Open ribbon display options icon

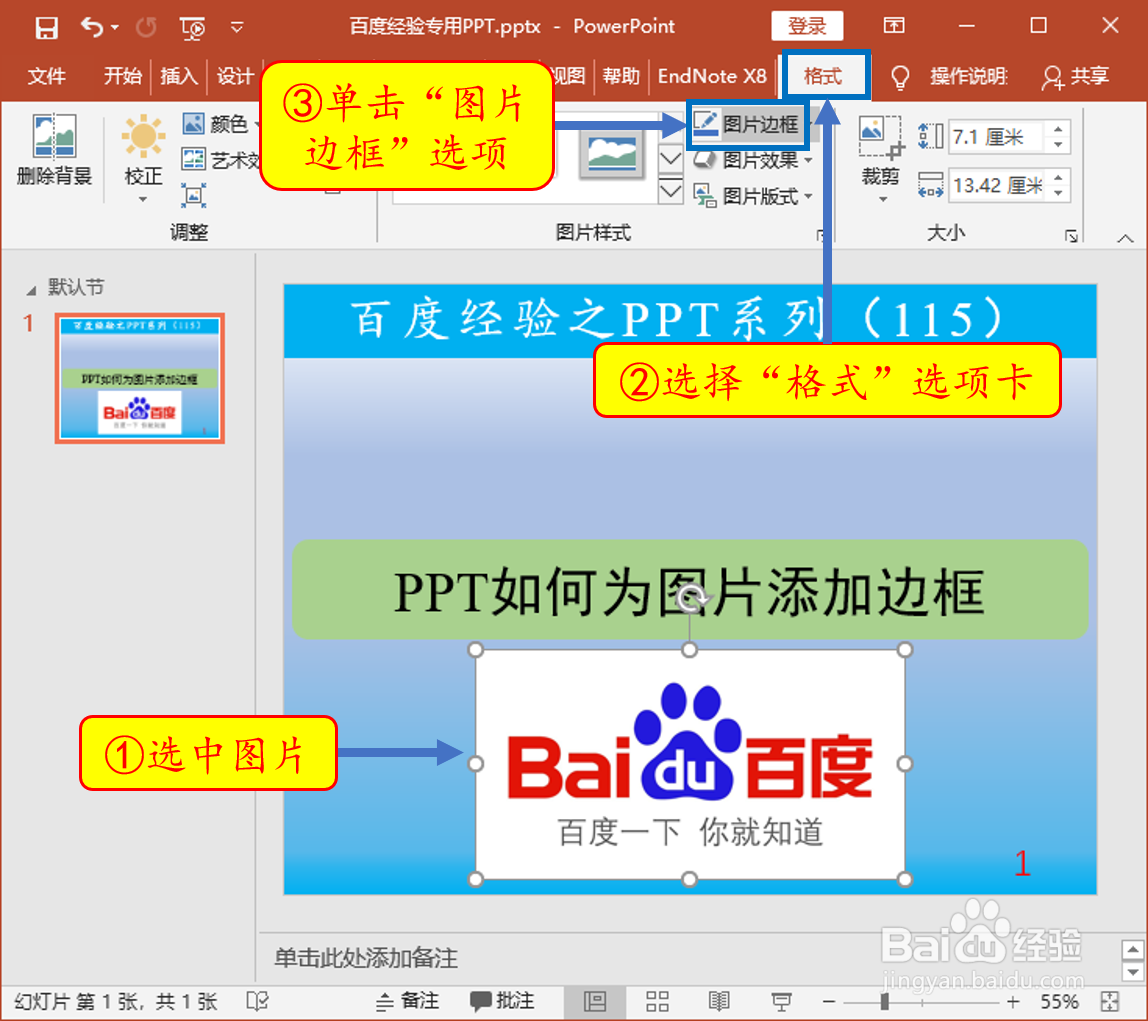coord(894,26)
